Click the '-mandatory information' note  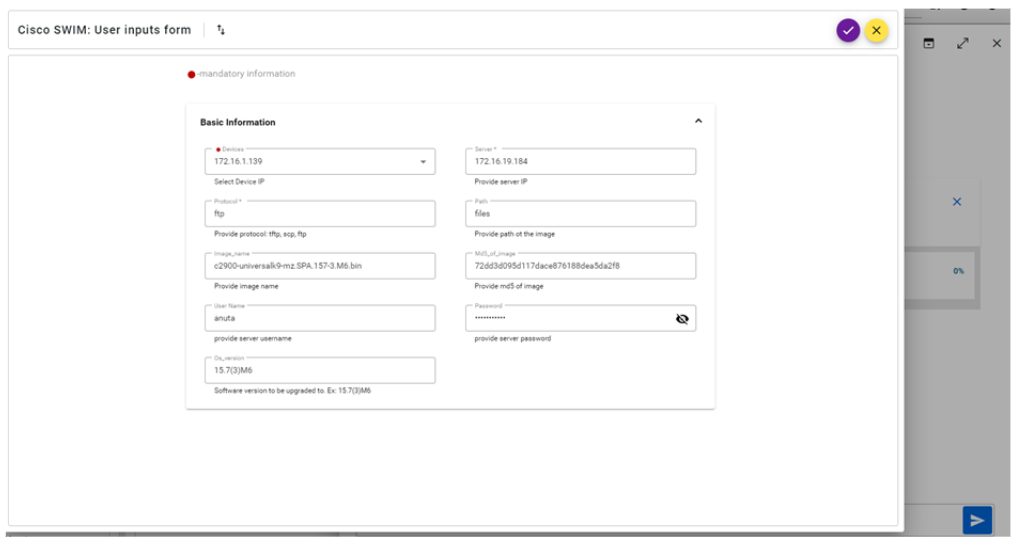click(x=246, y=74)
